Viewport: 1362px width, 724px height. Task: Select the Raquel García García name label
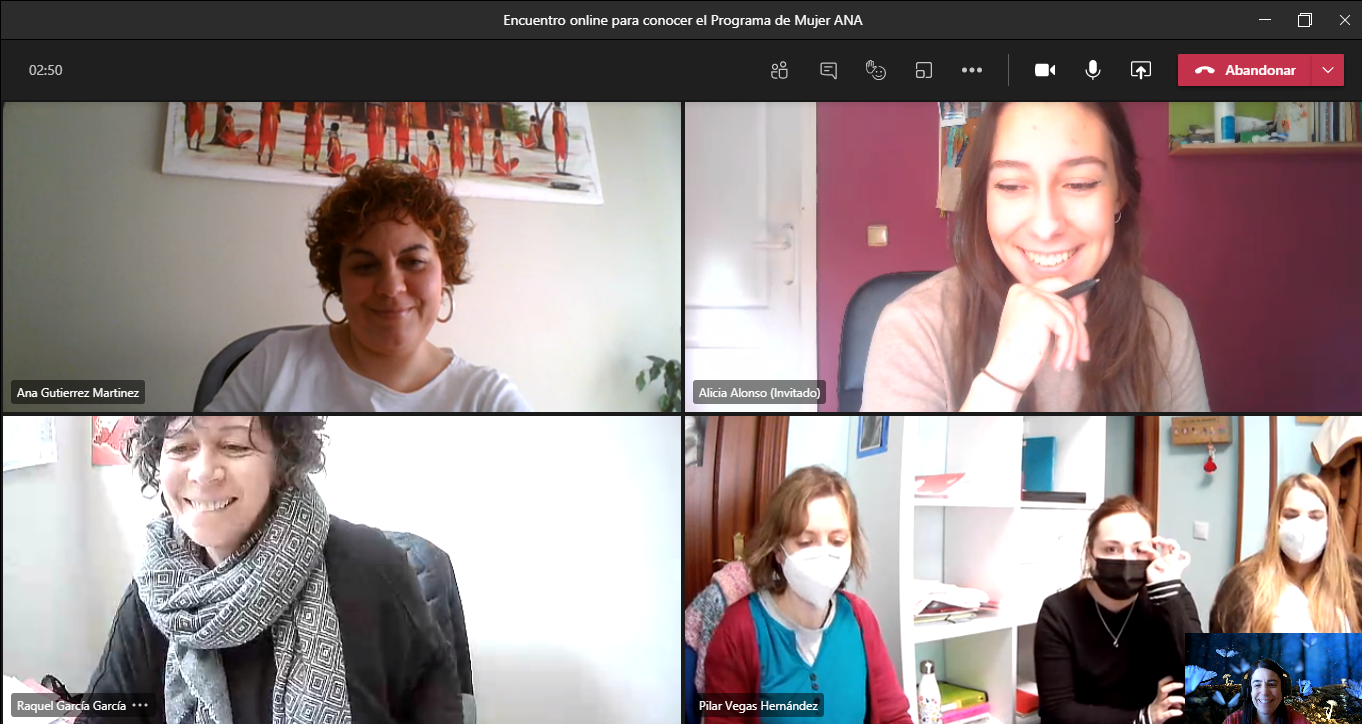point(72,705)
